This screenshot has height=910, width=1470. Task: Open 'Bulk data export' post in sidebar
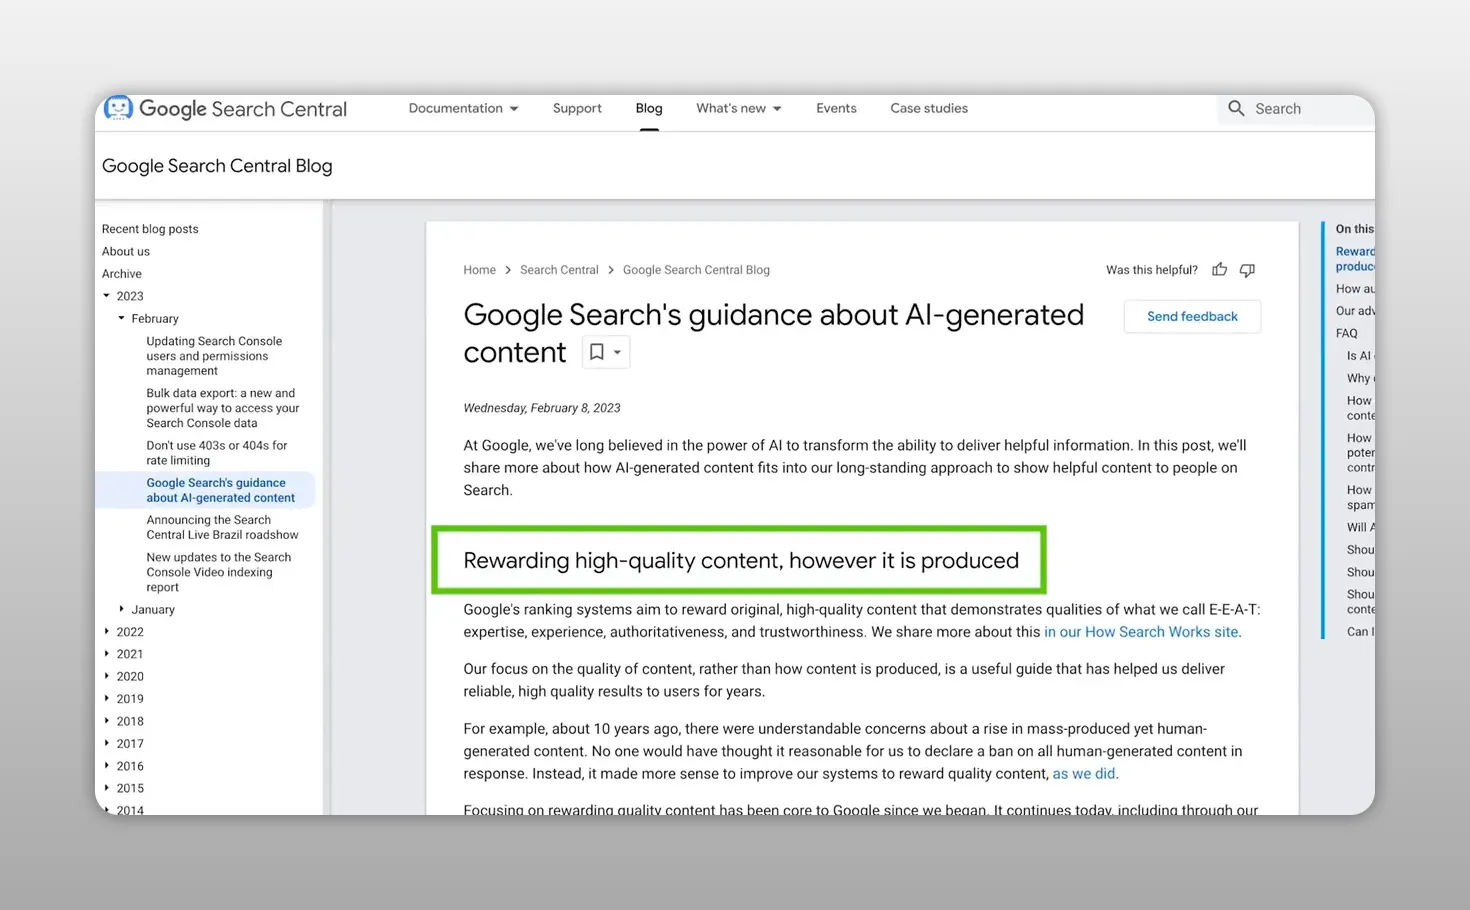tap(223, 408)
